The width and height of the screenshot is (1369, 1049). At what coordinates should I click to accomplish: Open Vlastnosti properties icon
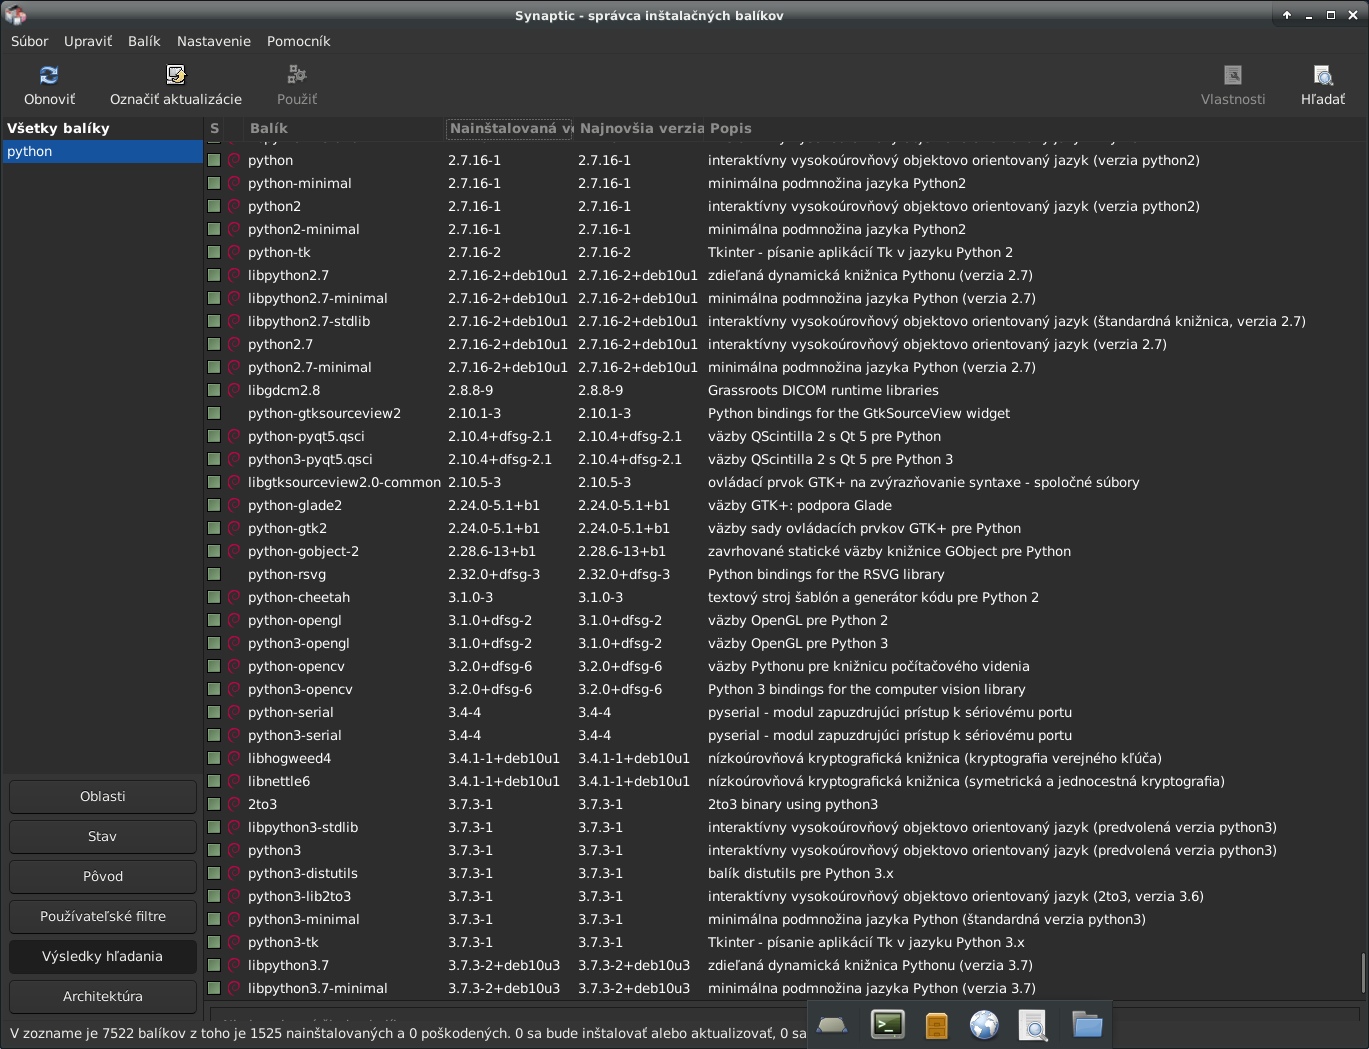coord(1233,75)
